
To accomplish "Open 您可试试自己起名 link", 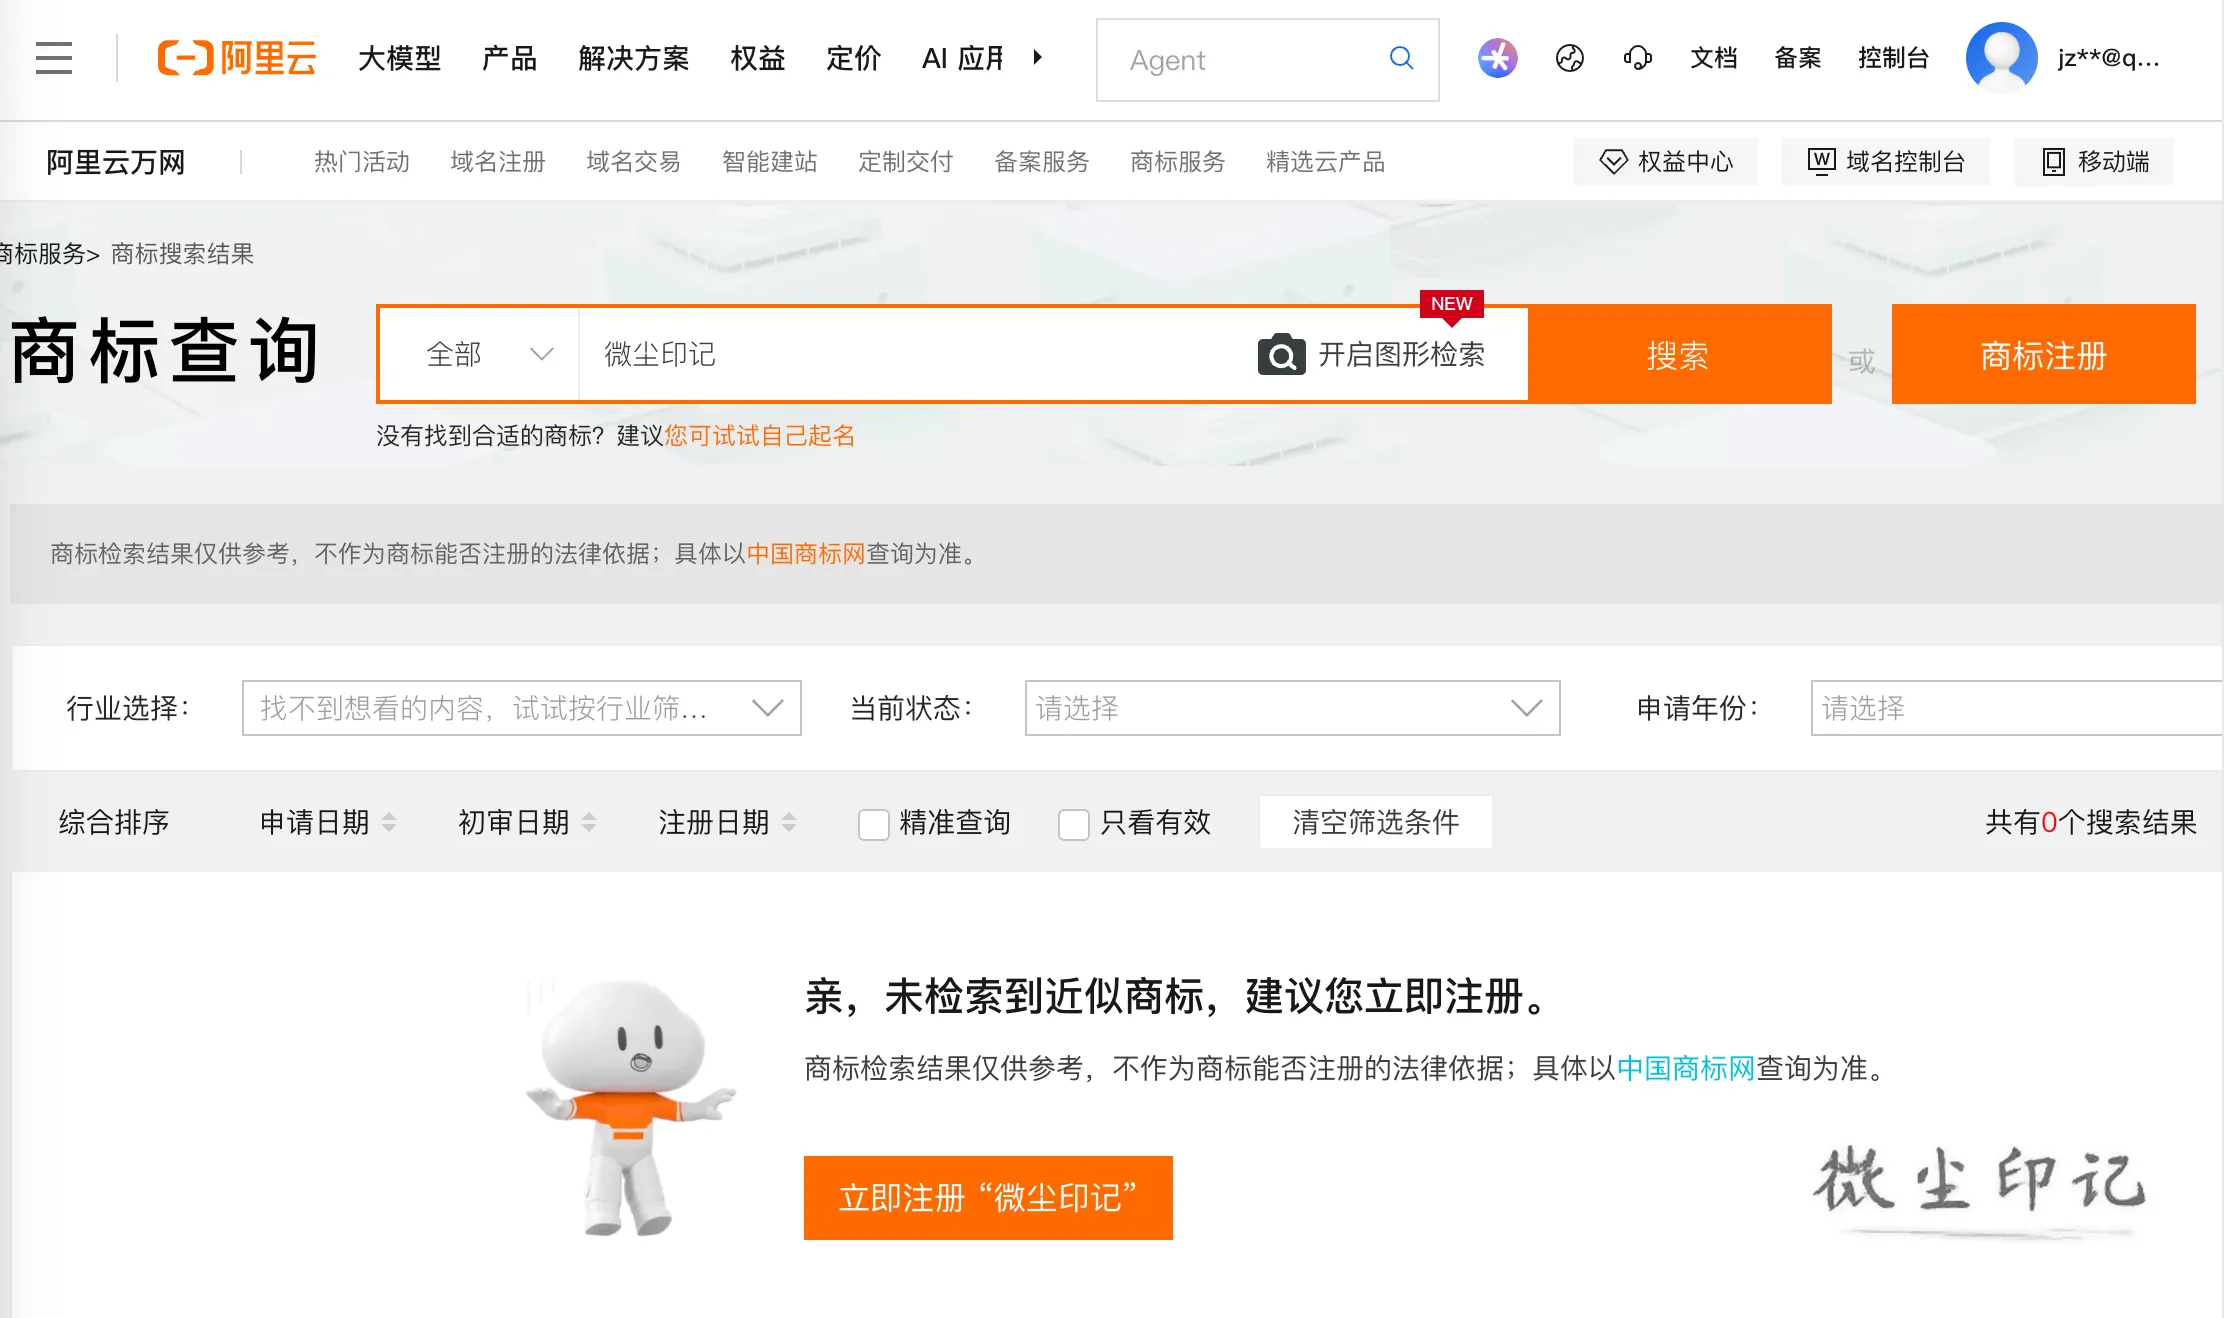I will click(760, 435).
